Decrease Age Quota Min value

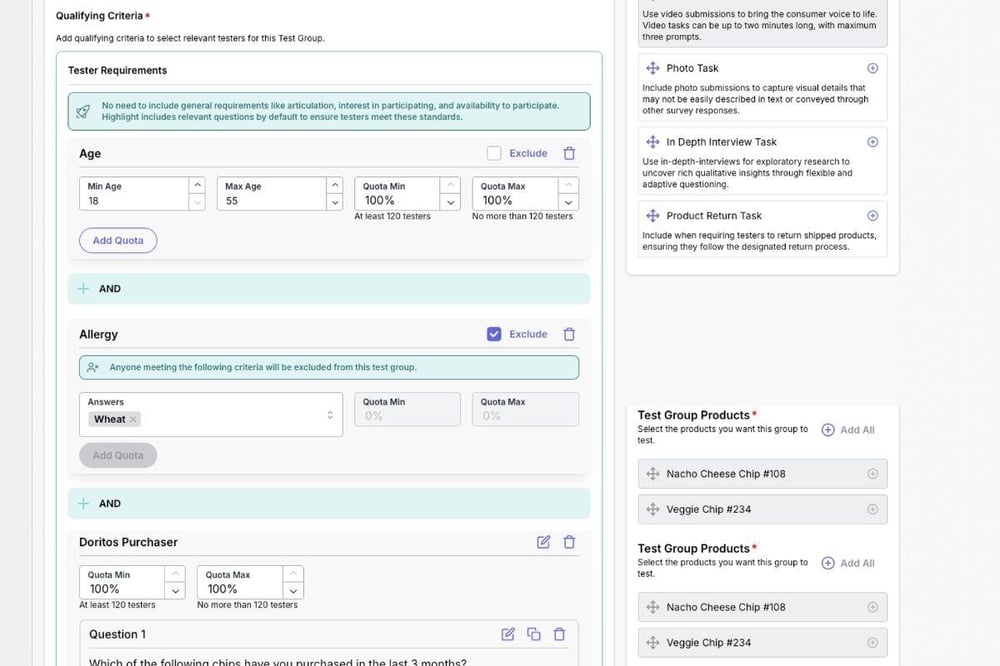click(x=450, y=202)
